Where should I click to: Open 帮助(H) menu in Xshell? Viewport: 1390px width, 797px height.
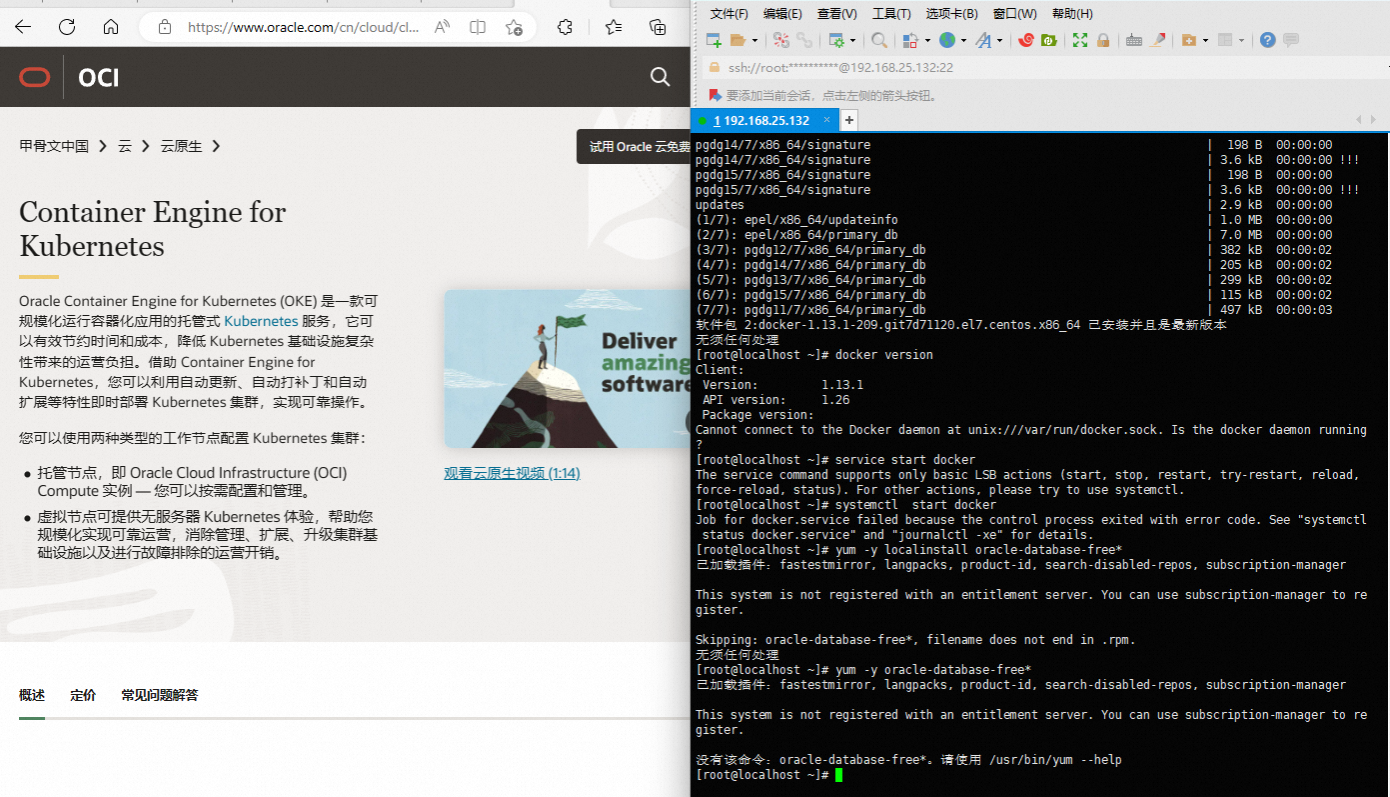tap(1072, 13)
